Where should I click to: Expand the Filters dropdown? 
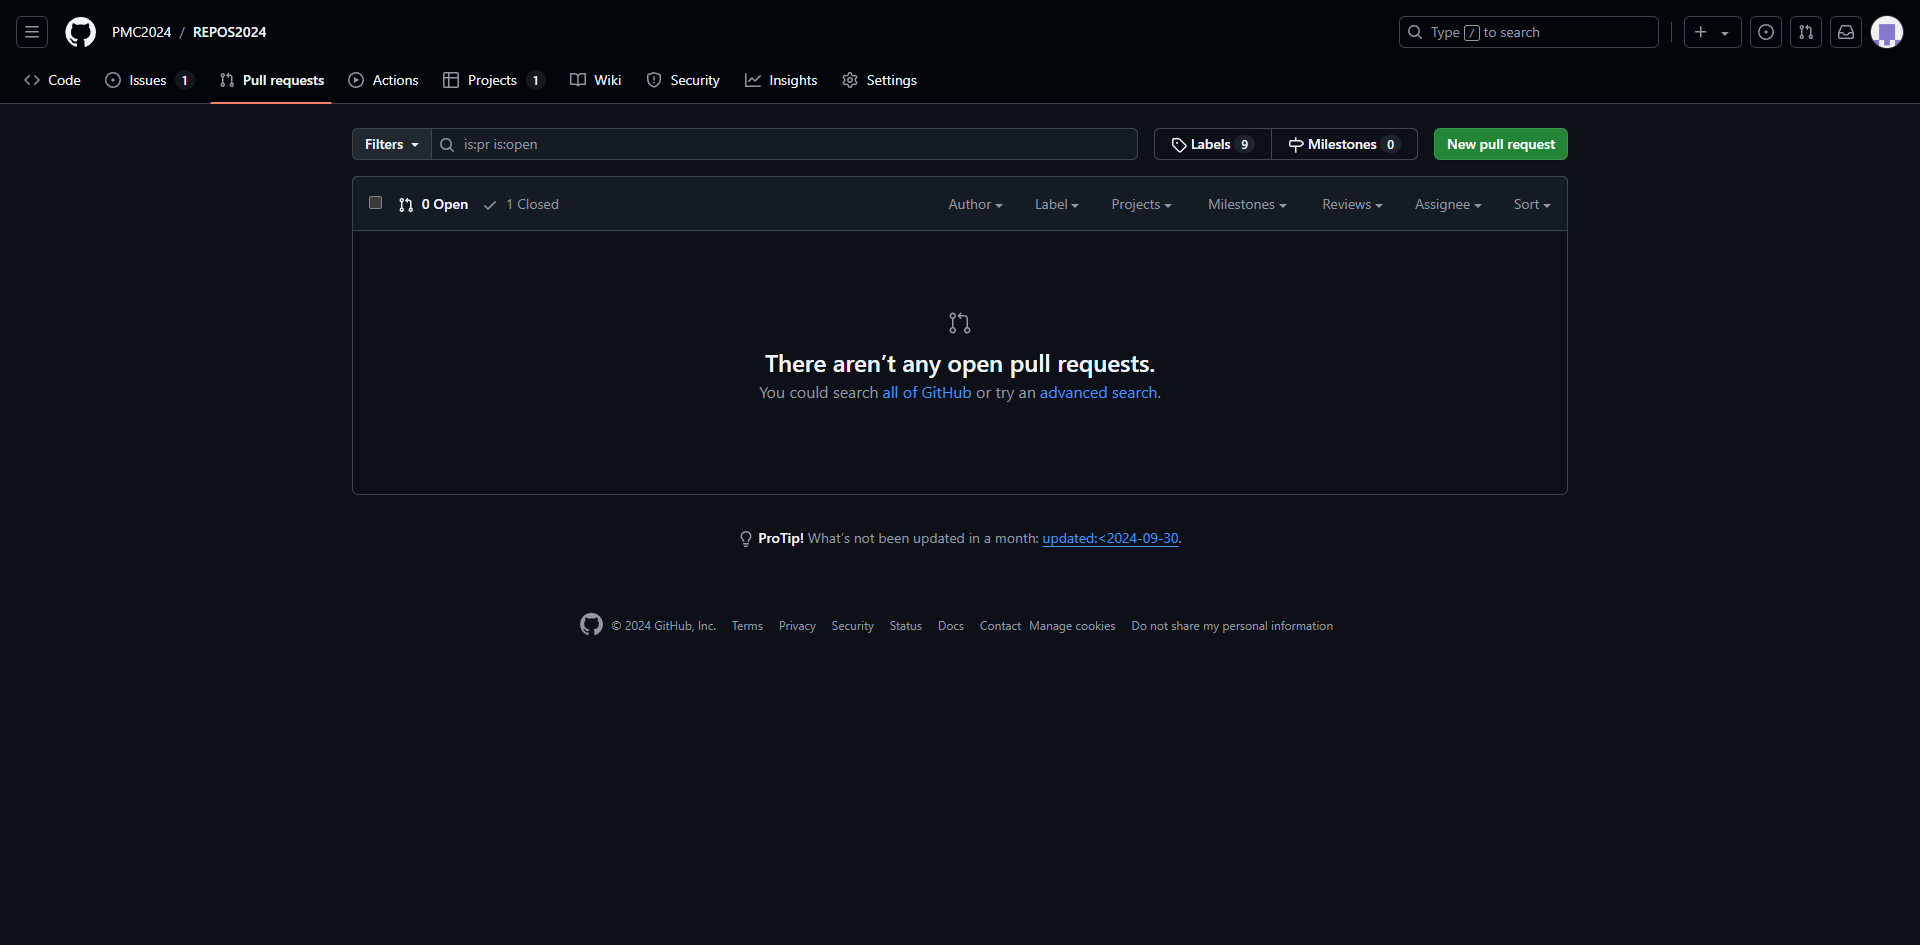tap(391, 144)
